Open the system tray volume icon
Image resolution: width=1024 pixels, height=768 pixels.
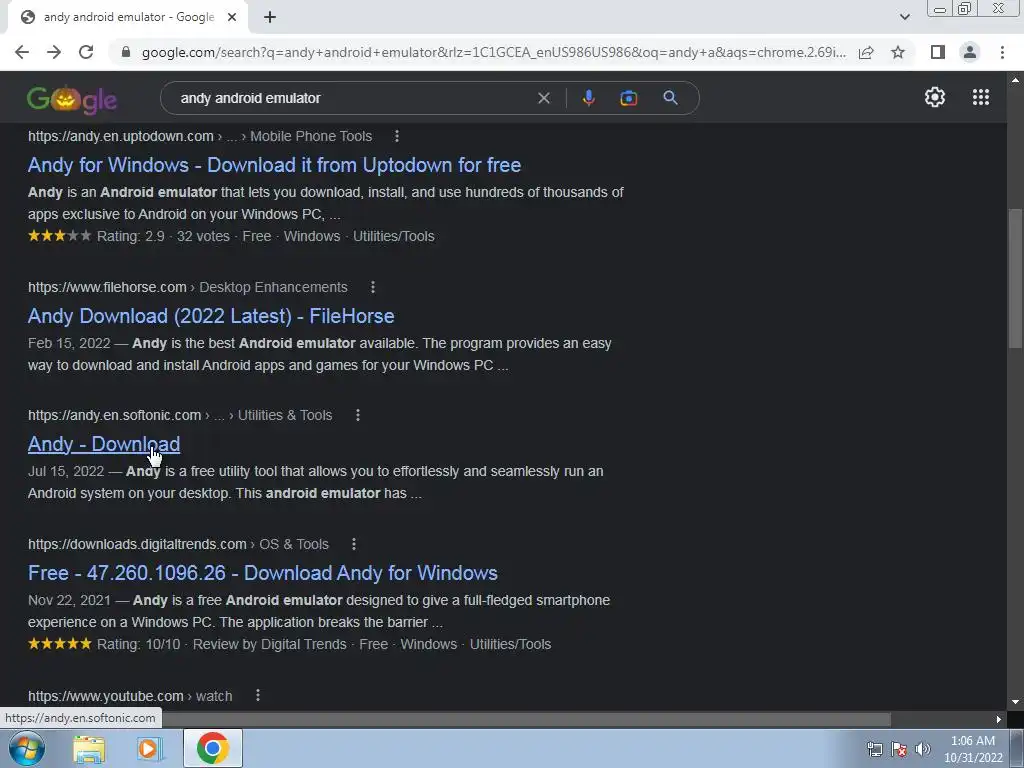(x=922, y=749)
